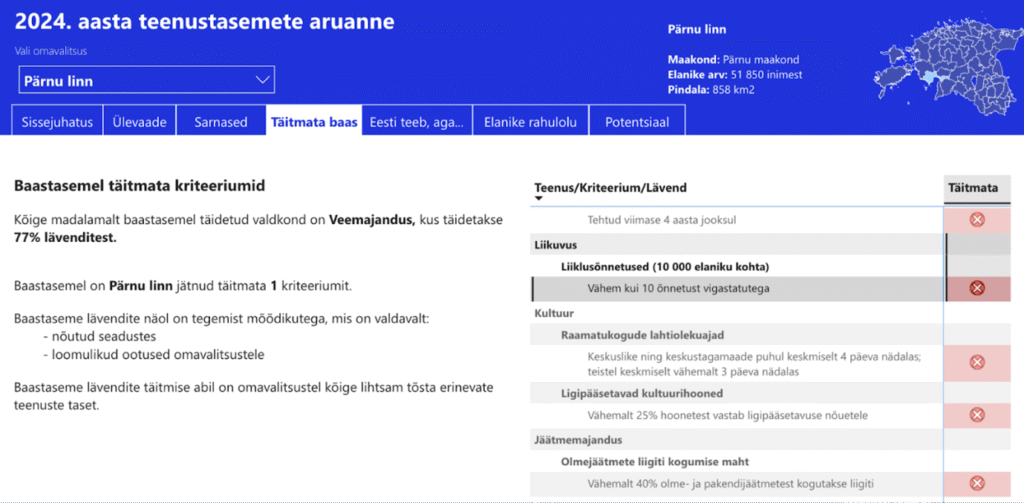Switch to the Ülevaade tab
The height and width of the screenshot is (503, 1024).
tap(138, 122)
